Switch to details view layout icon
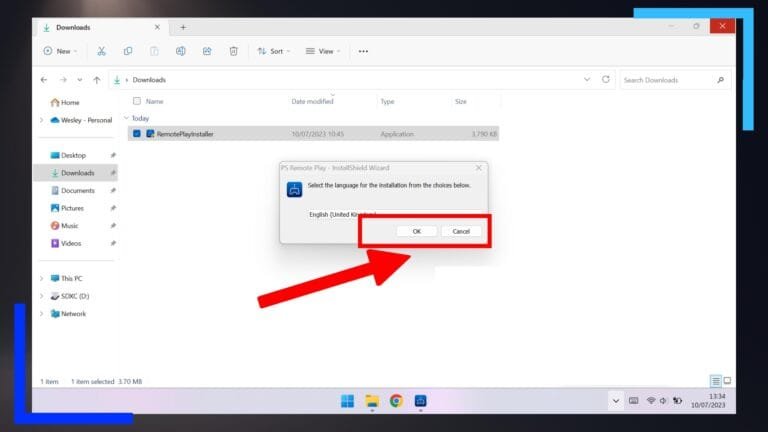Screen dimensions: 768x432 click(716, 381)
